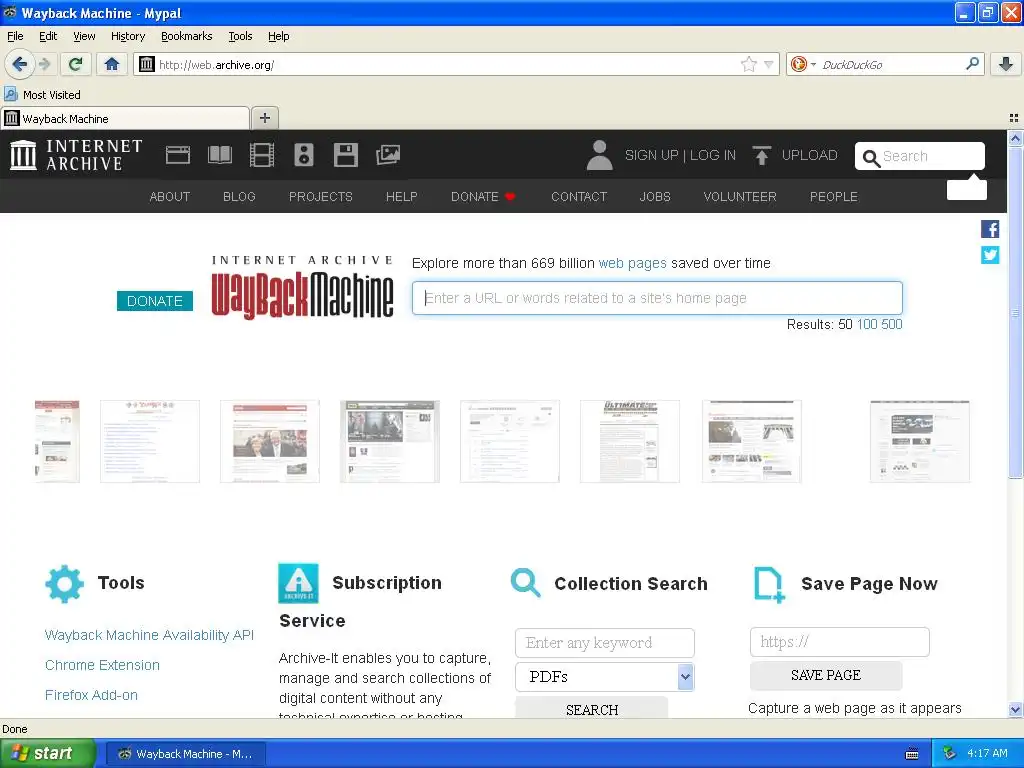Click the teal DONATE button
This screenshot has width=1024, height=768.
click(x=155, y=301)
